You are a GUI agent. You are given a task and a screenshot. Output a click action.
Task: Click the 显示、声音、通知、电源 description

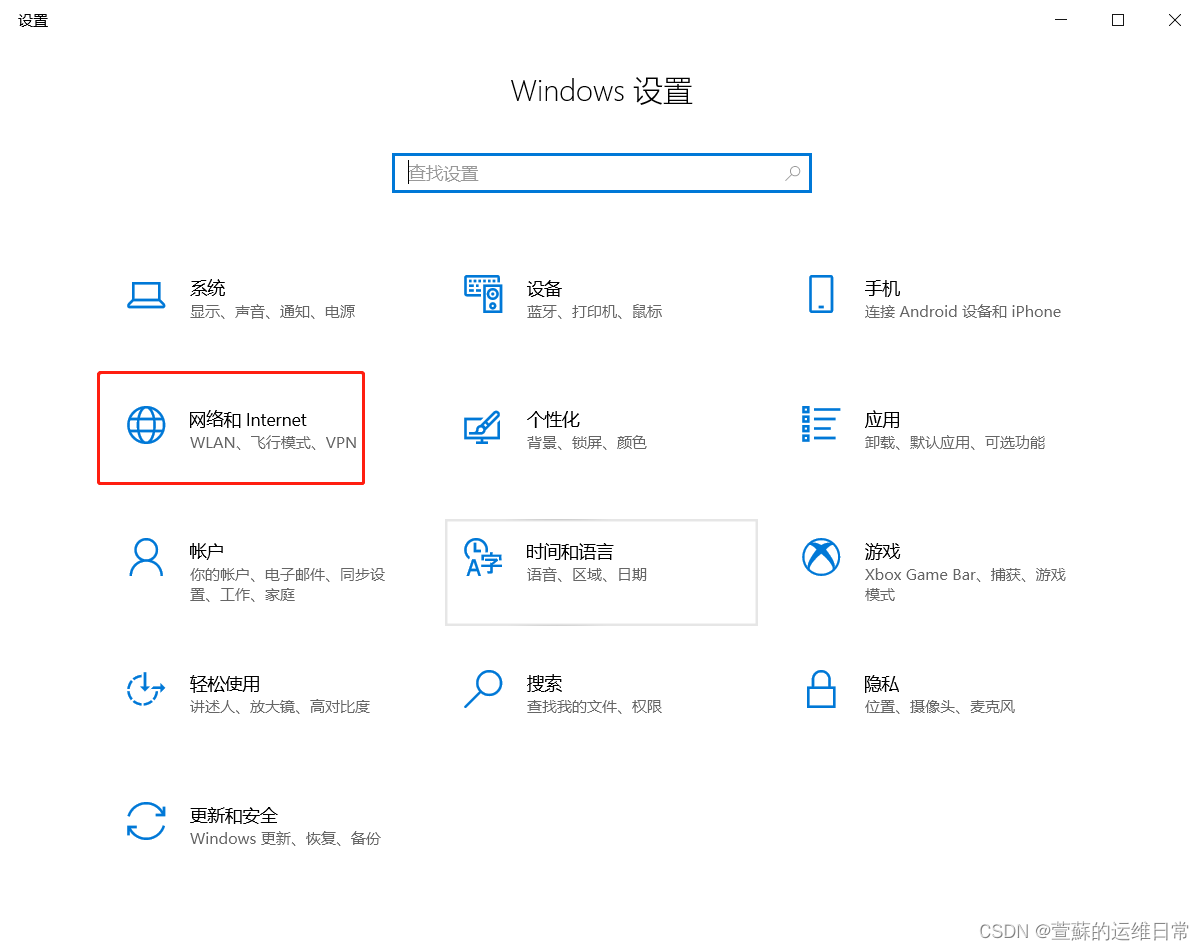(273, 312)
